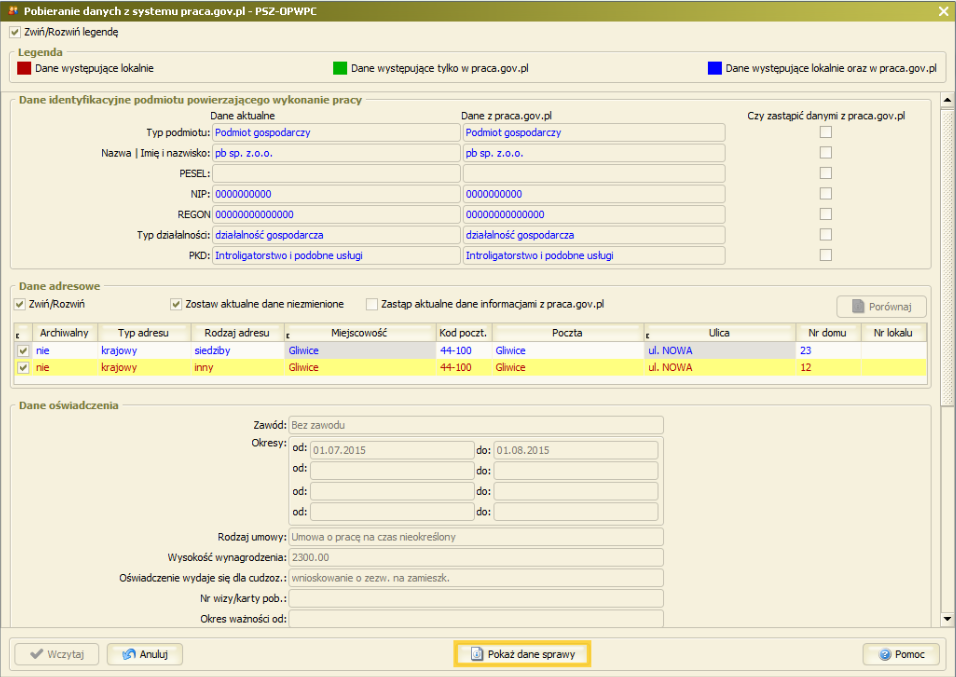Screen dimensions: 956x677
Task: Click the empty current PESEL field
Action: click(x=336, y=173)
